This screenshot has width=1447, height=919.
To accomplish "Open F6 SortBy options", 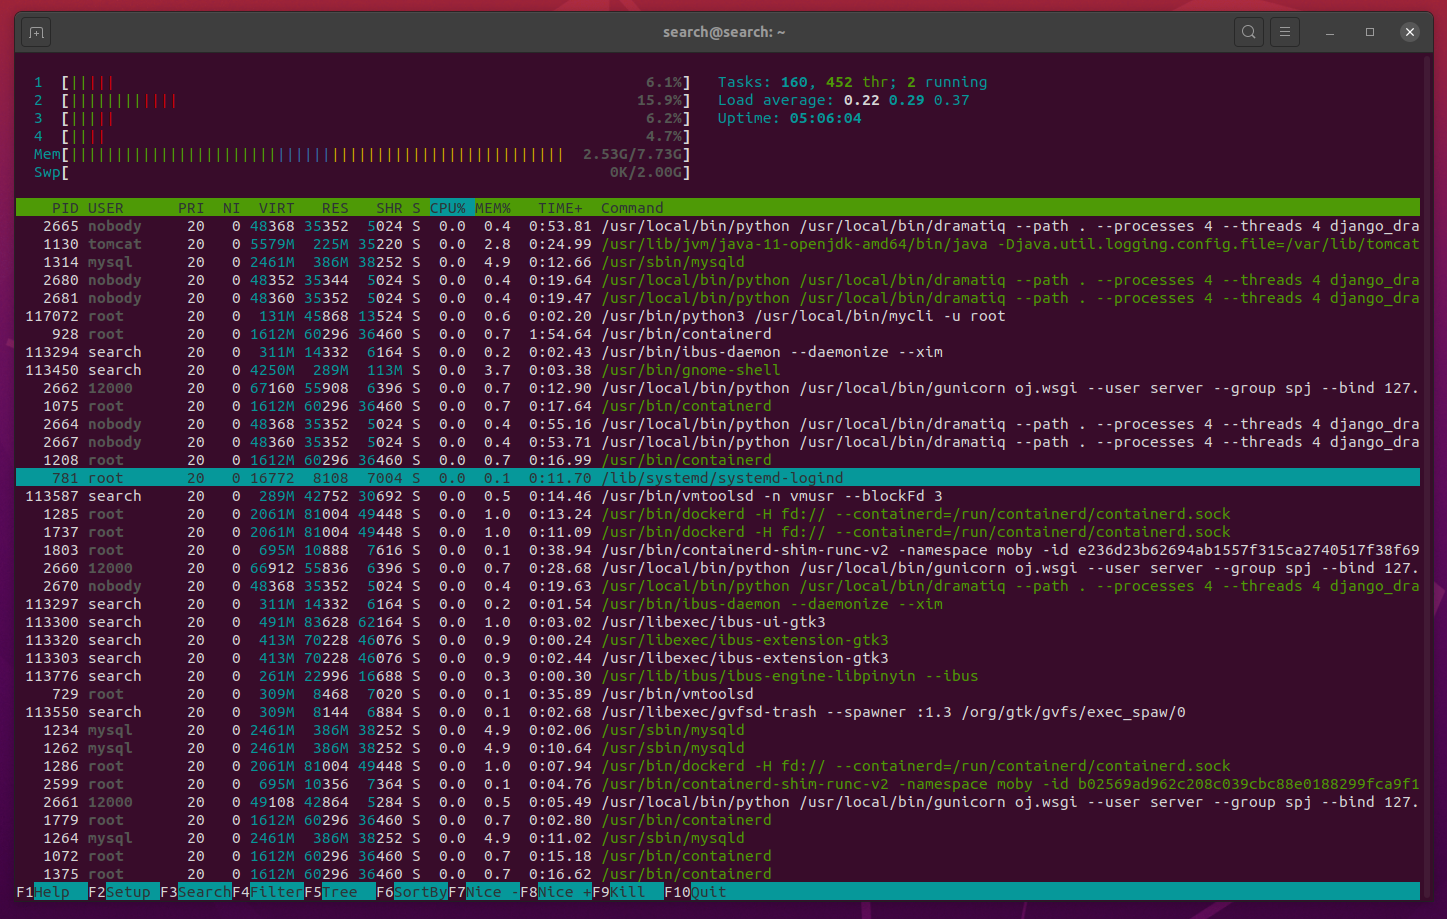I will tap(412, 892).
